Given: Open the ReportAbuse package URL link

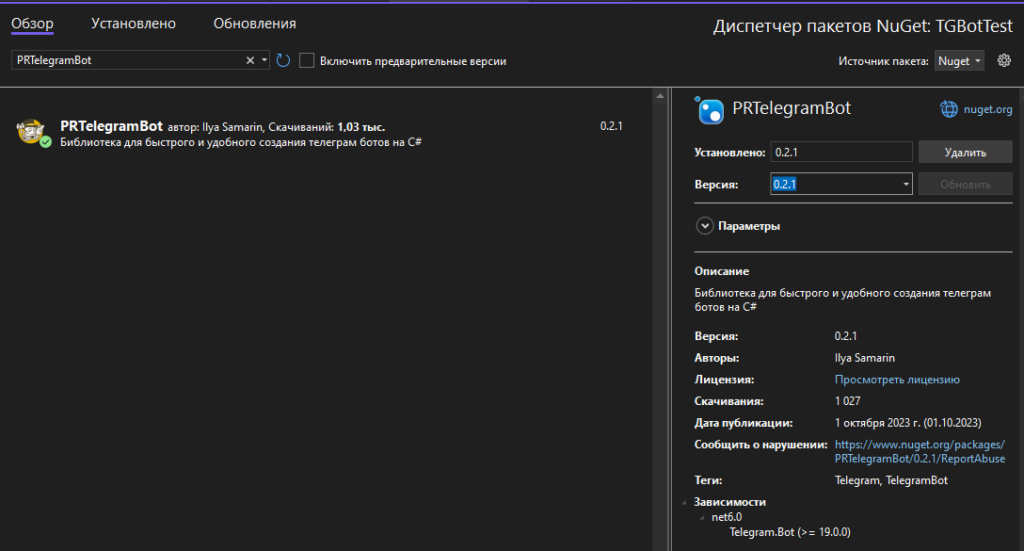Looking at the screenshot, I should tap(920, 452).
